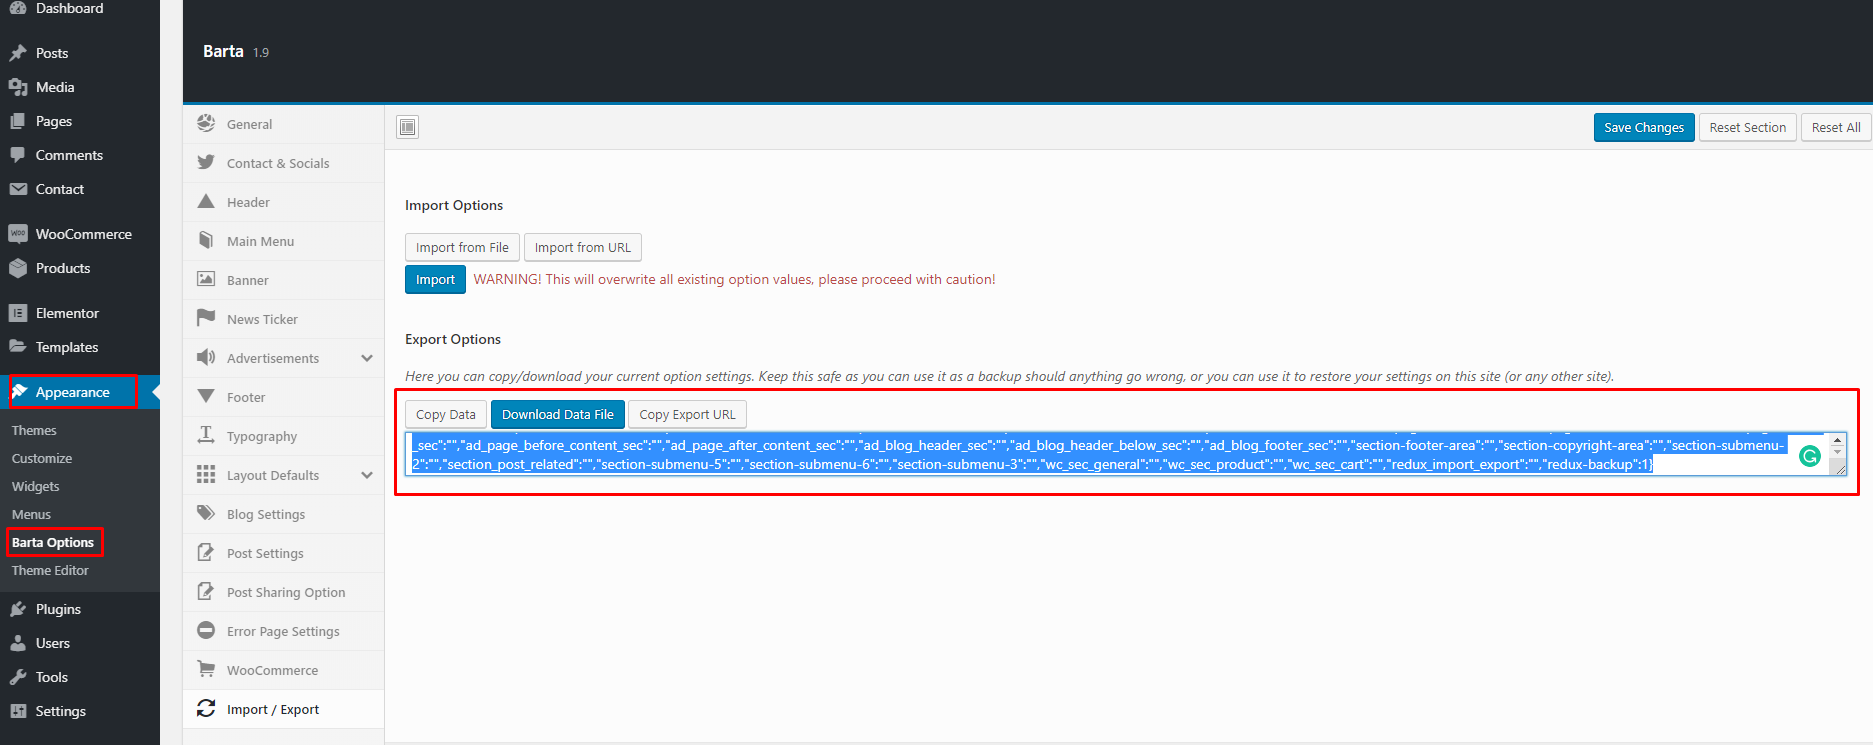Open Themes in the Appearance submenu
The image size is (1873, 745).
coord(34,430)
